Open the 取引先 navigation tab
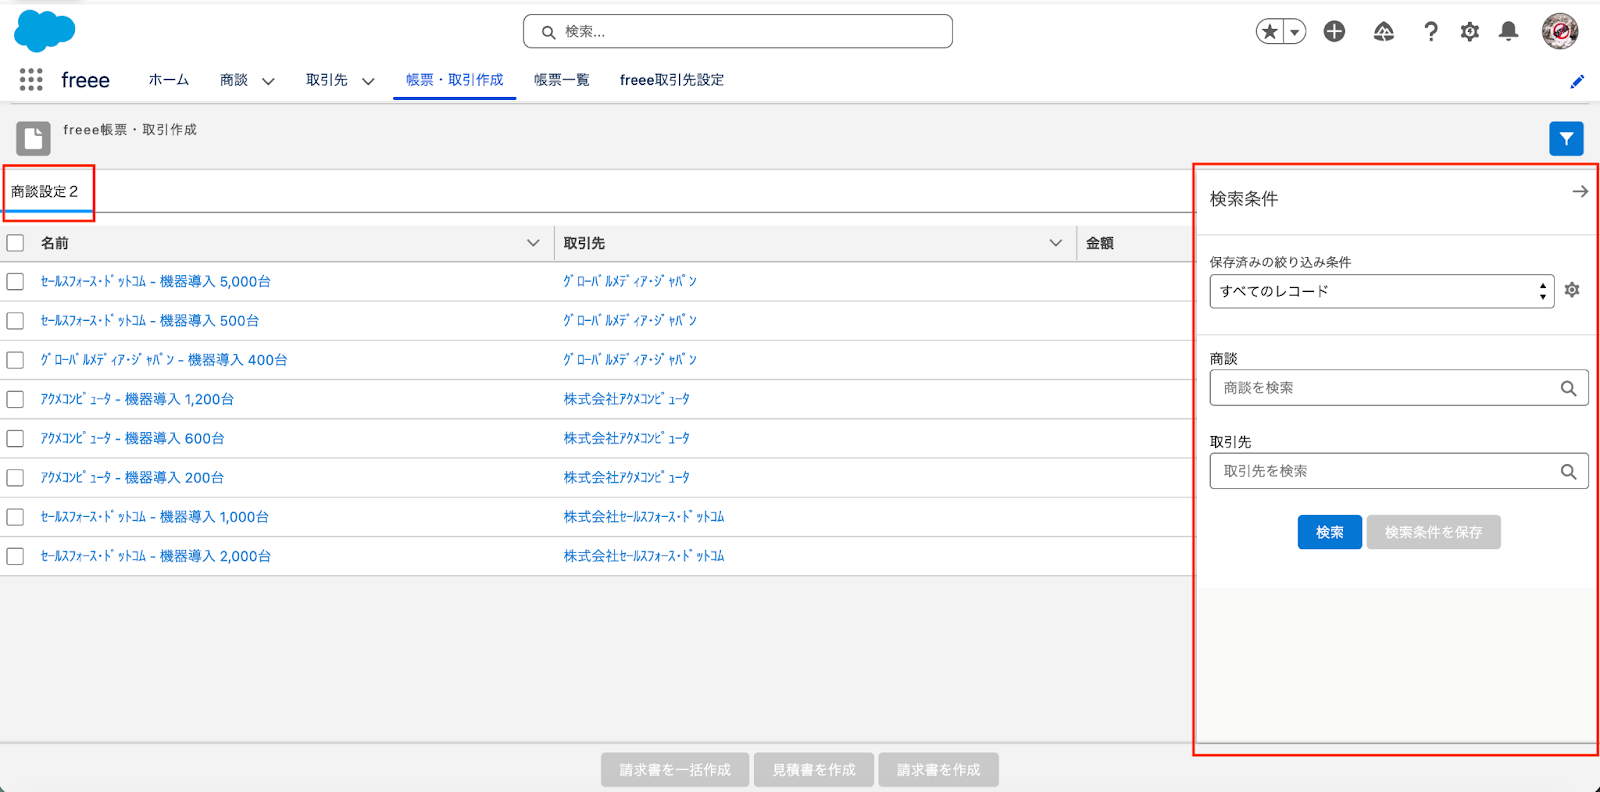This screenshot has height=792, width=1600. point(327,80)
